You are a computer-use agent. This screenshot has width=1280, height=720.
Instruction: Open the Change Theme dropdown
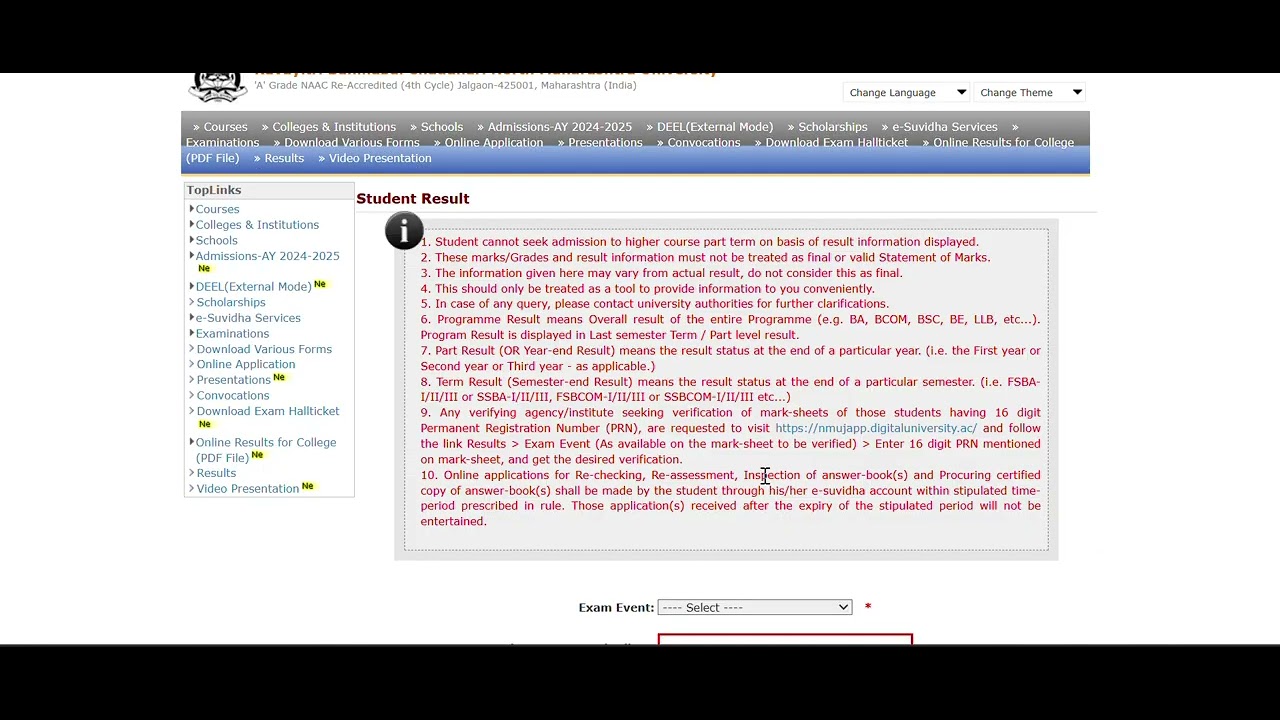(1030, 93)
